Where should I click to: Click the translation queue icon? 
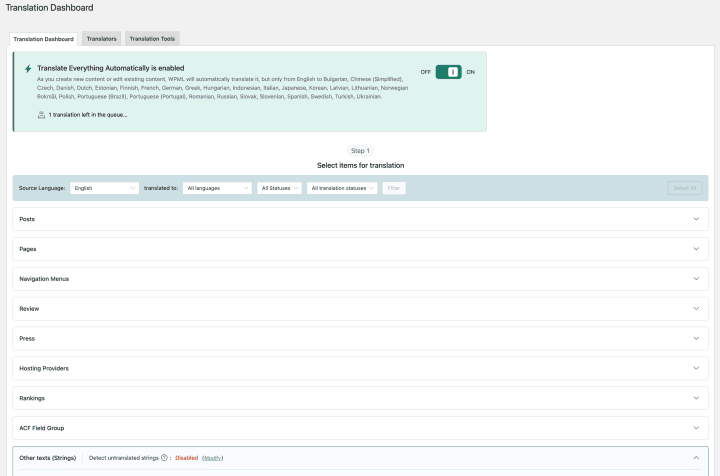(41, 115)
